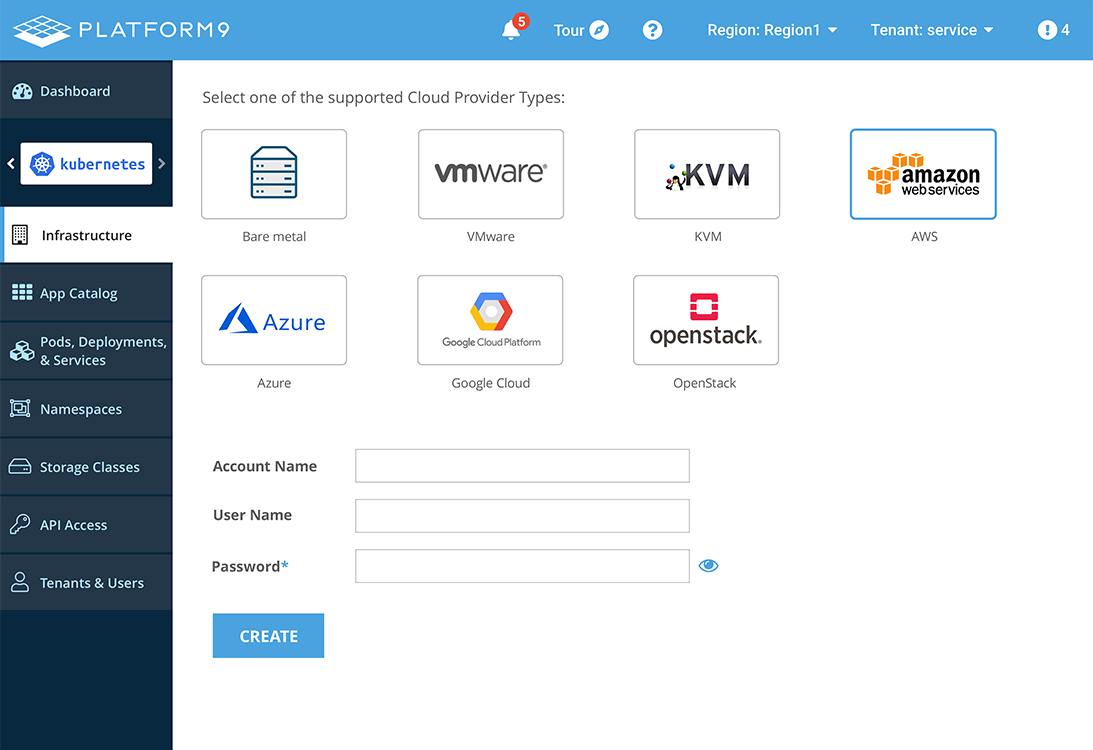This screenshot has height=750, width=1093.
Task: Select the VMware cloud provider tile
Action: [x=490, y=173]
